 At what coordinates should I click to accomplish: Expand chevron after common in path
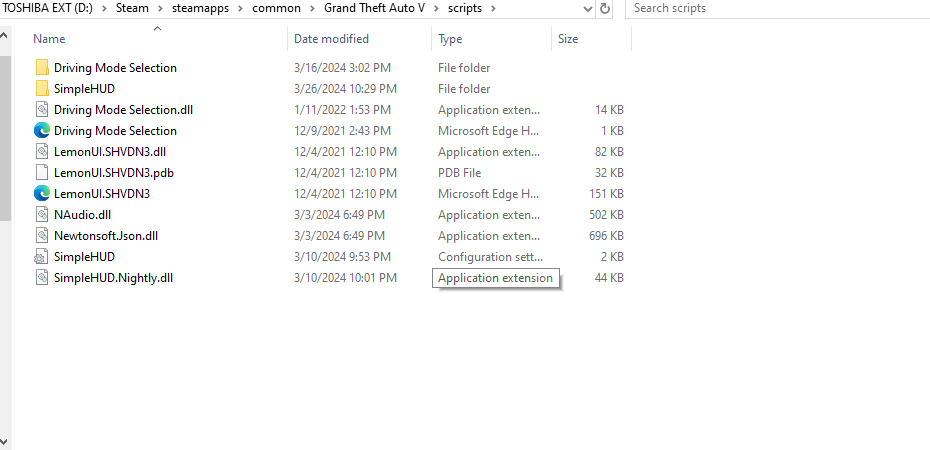click(312, 8)
